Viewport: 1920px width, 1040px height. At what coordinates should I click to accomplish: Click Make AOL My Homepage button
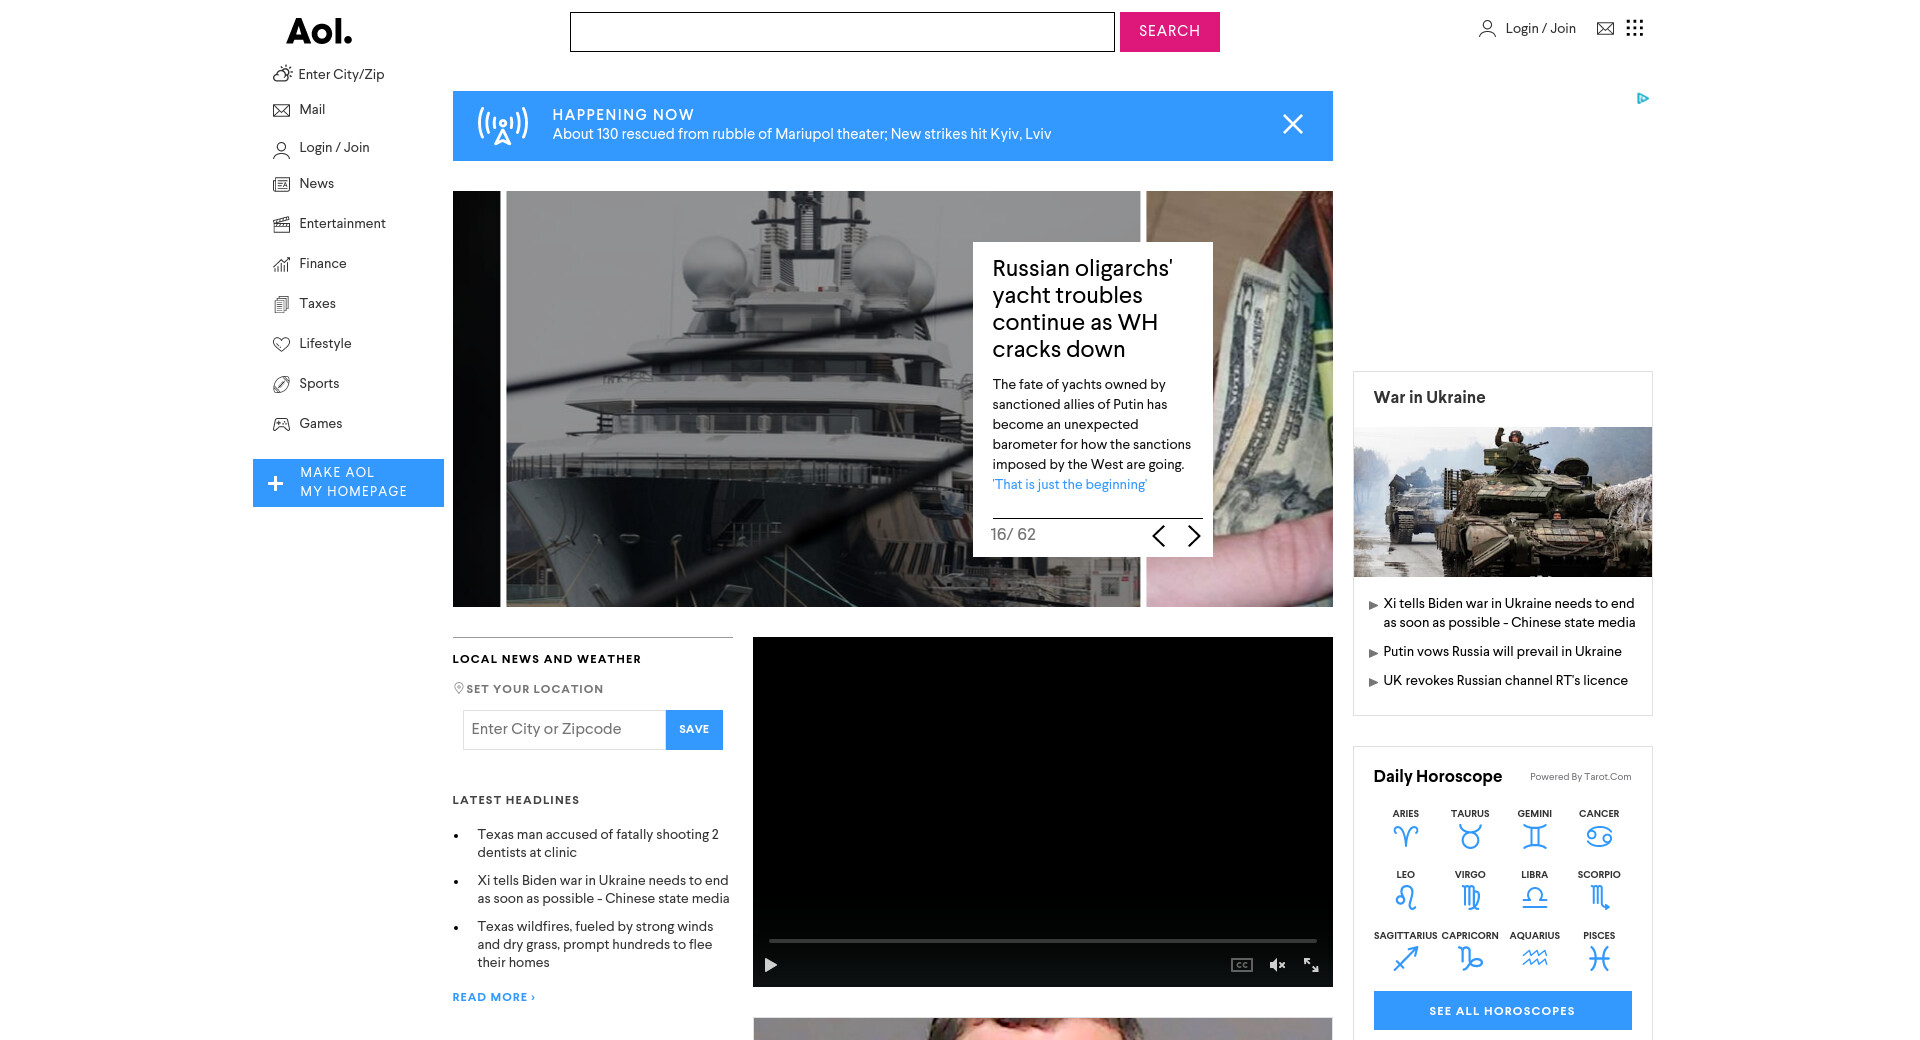348,483
